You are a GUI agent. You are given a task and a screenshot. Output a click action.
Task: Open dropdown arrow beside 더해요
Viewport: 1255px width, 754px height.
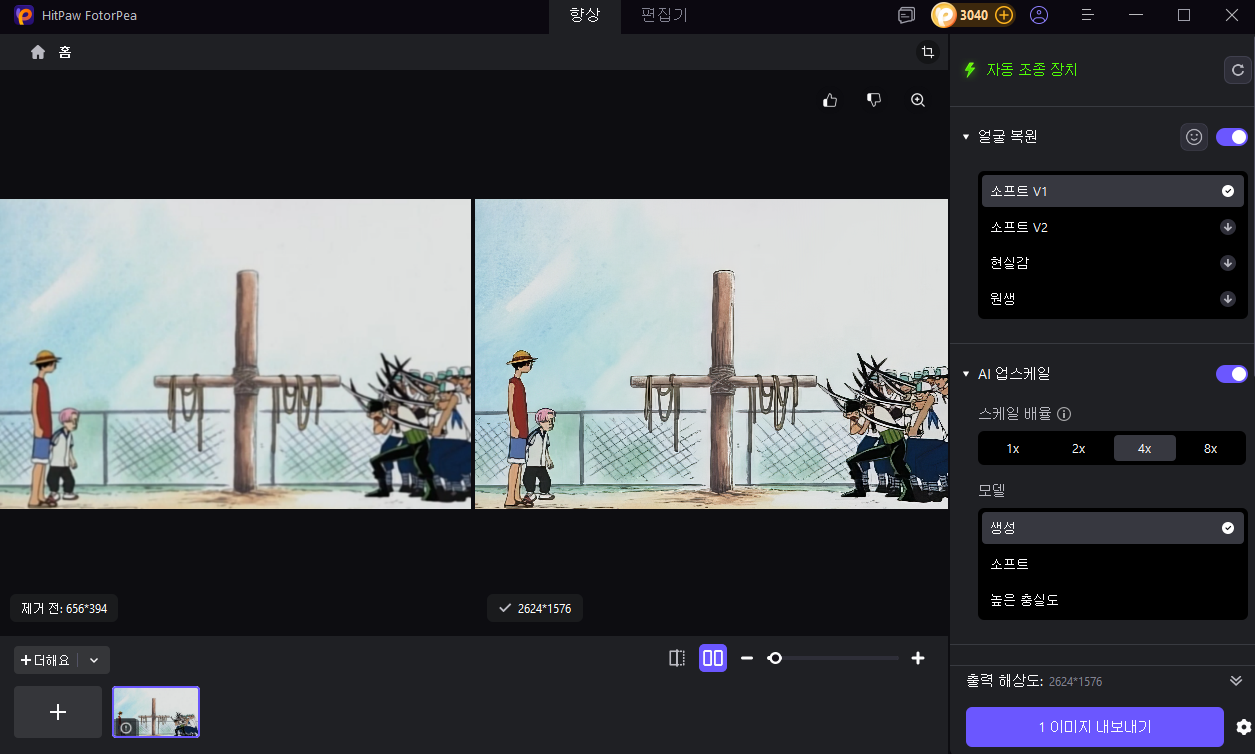click(94, 660)
